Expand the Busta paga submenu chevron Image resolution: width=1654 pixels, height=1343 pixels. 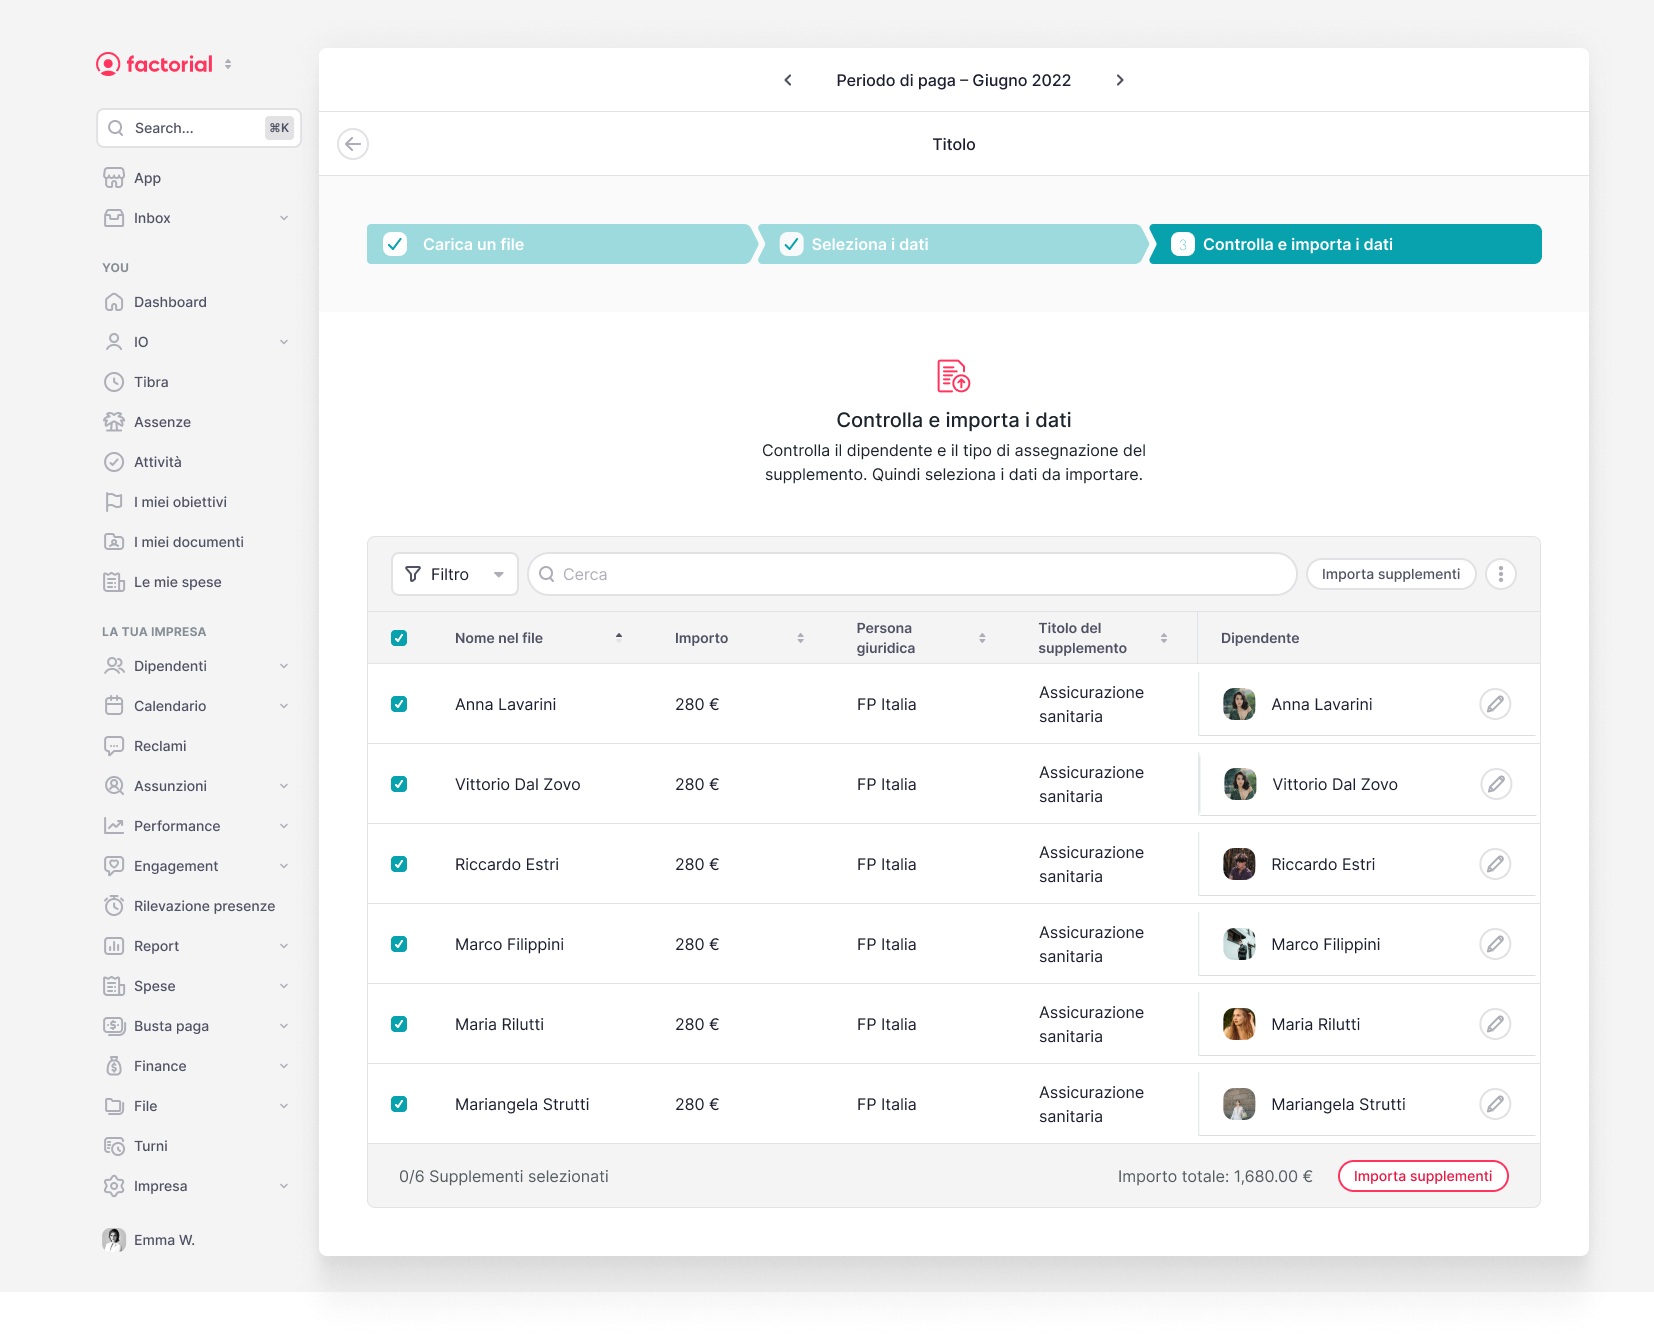point(284,1026)
